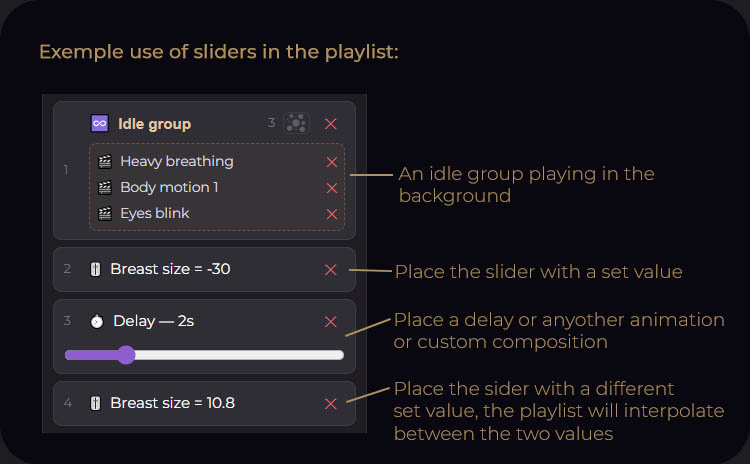Screen dimensions: 750x464
Task: Remove the Breast size = -30 item
Action: point(331,270)
